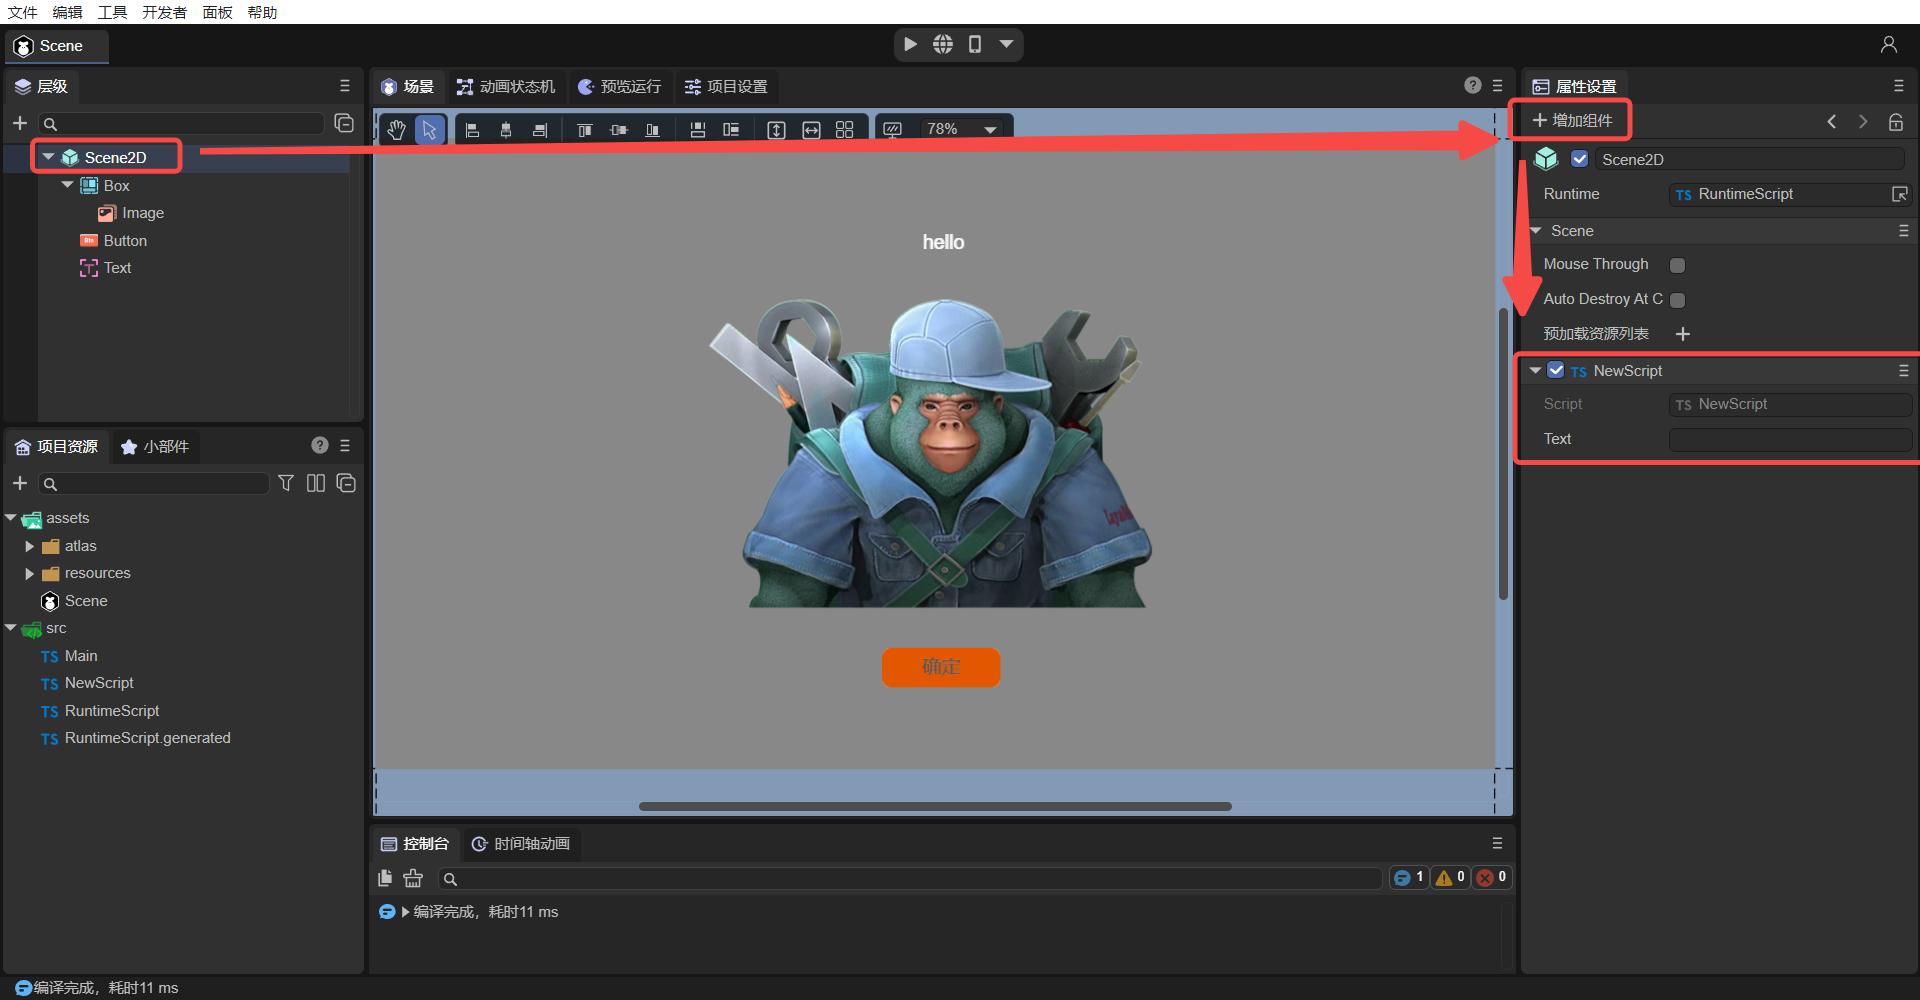Open the 项目设置 tab
1920x1000 pixels.
(x=726, y=87)
